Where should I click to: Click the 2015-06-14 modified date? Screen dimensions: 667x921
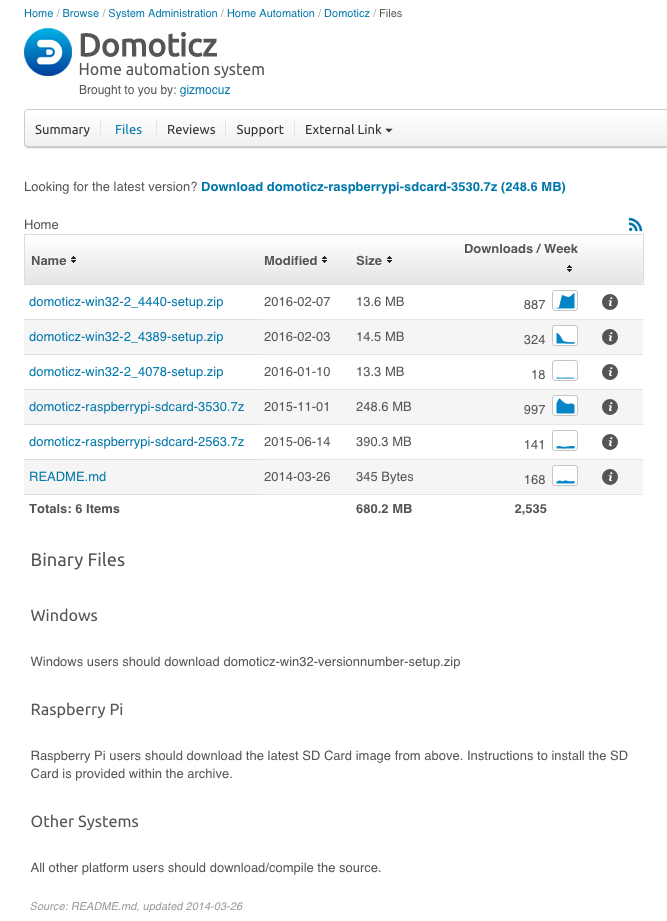click(x=297, y=441)
